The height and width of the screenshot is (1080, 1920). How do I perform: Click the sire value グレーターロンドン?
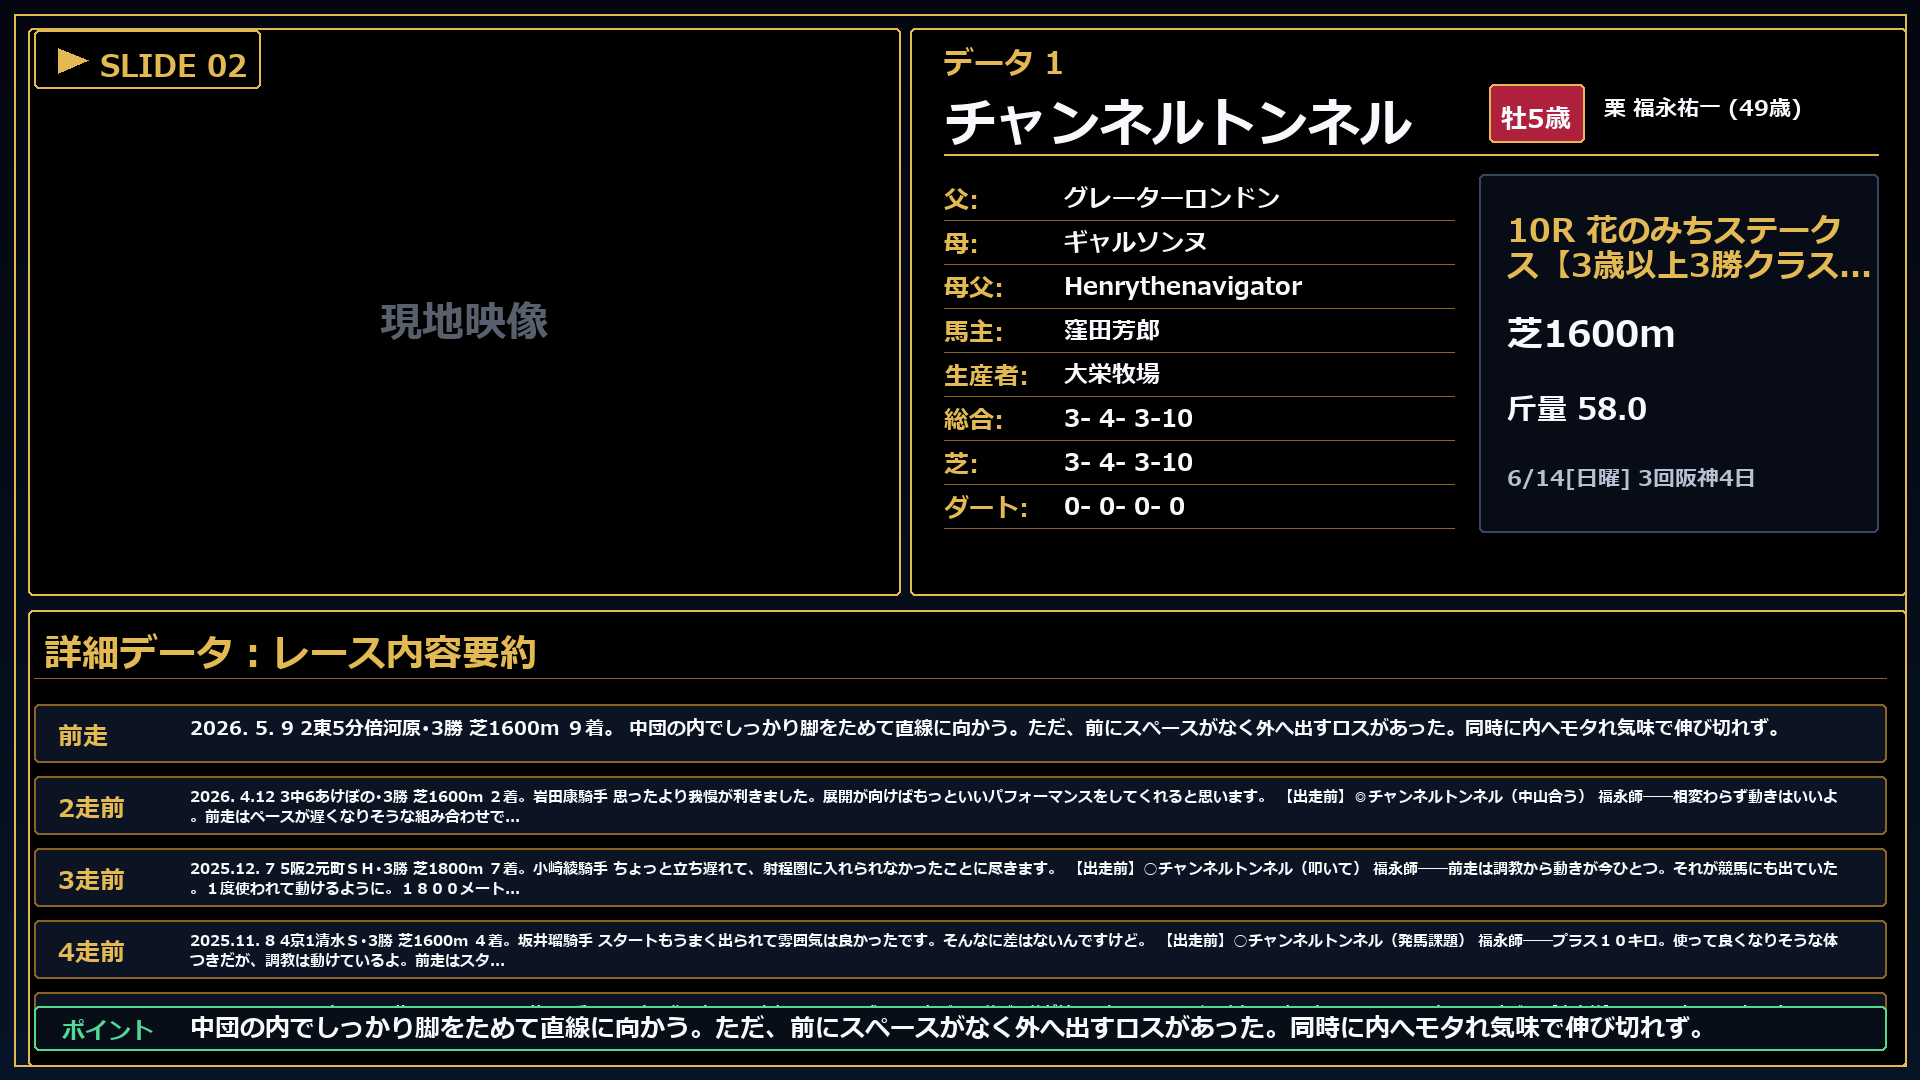[x=1171, y=198]
